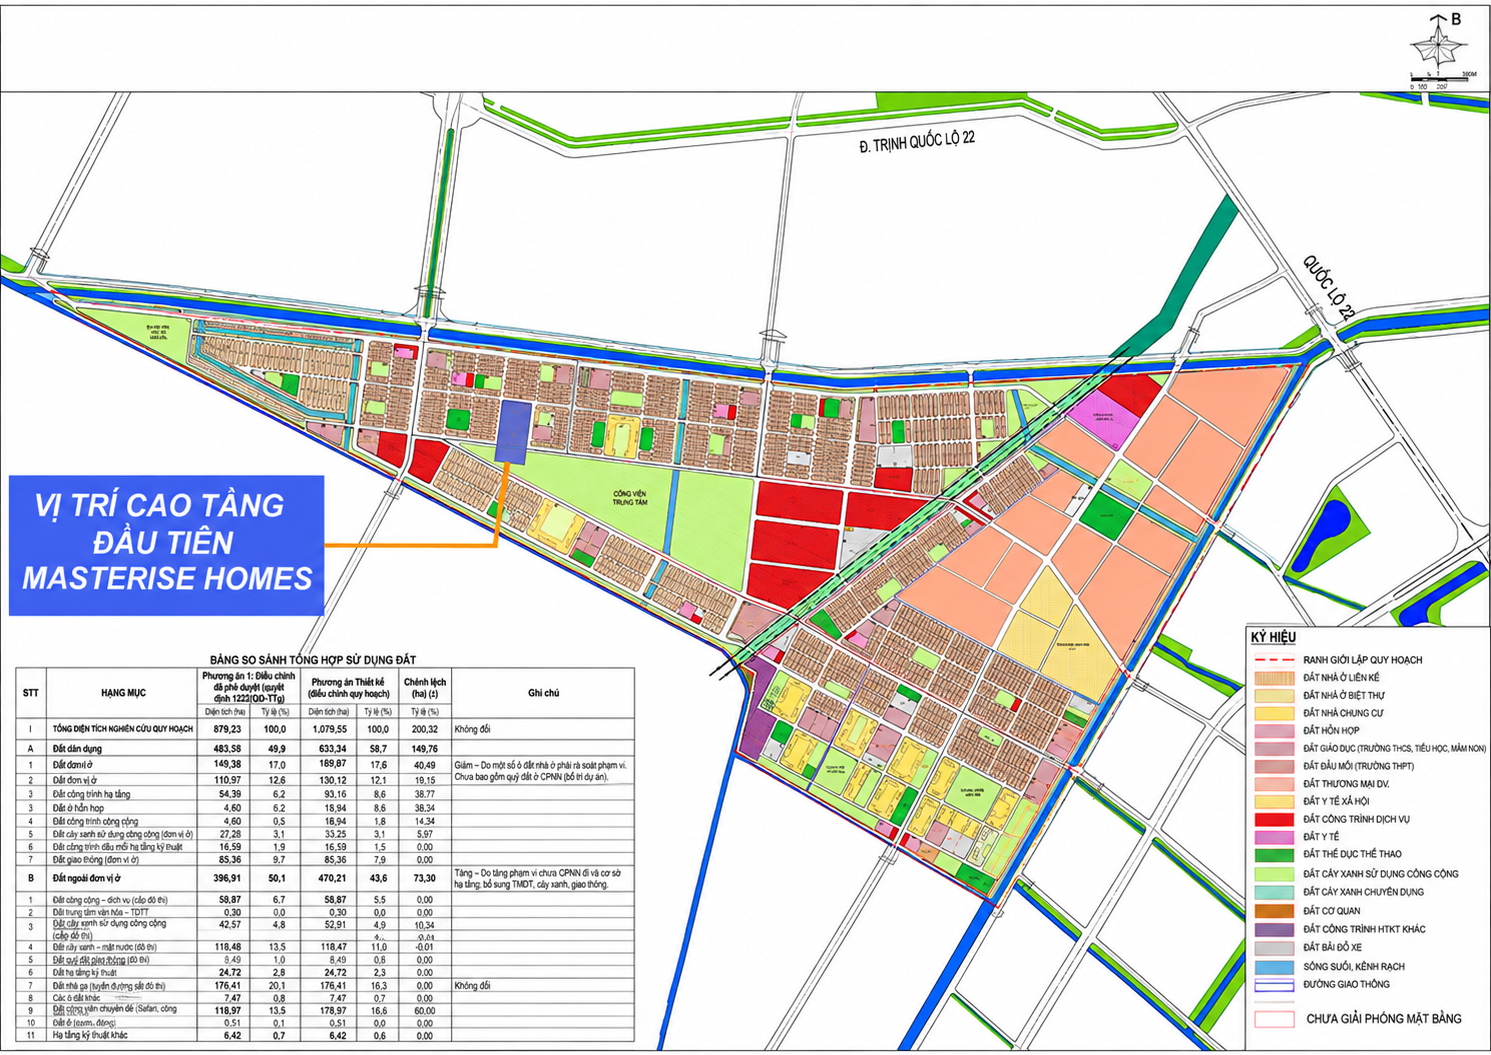
Task: Select the ĐƯỜNG GIAO THÔNG legend symbol
Action: point(1274,985)
